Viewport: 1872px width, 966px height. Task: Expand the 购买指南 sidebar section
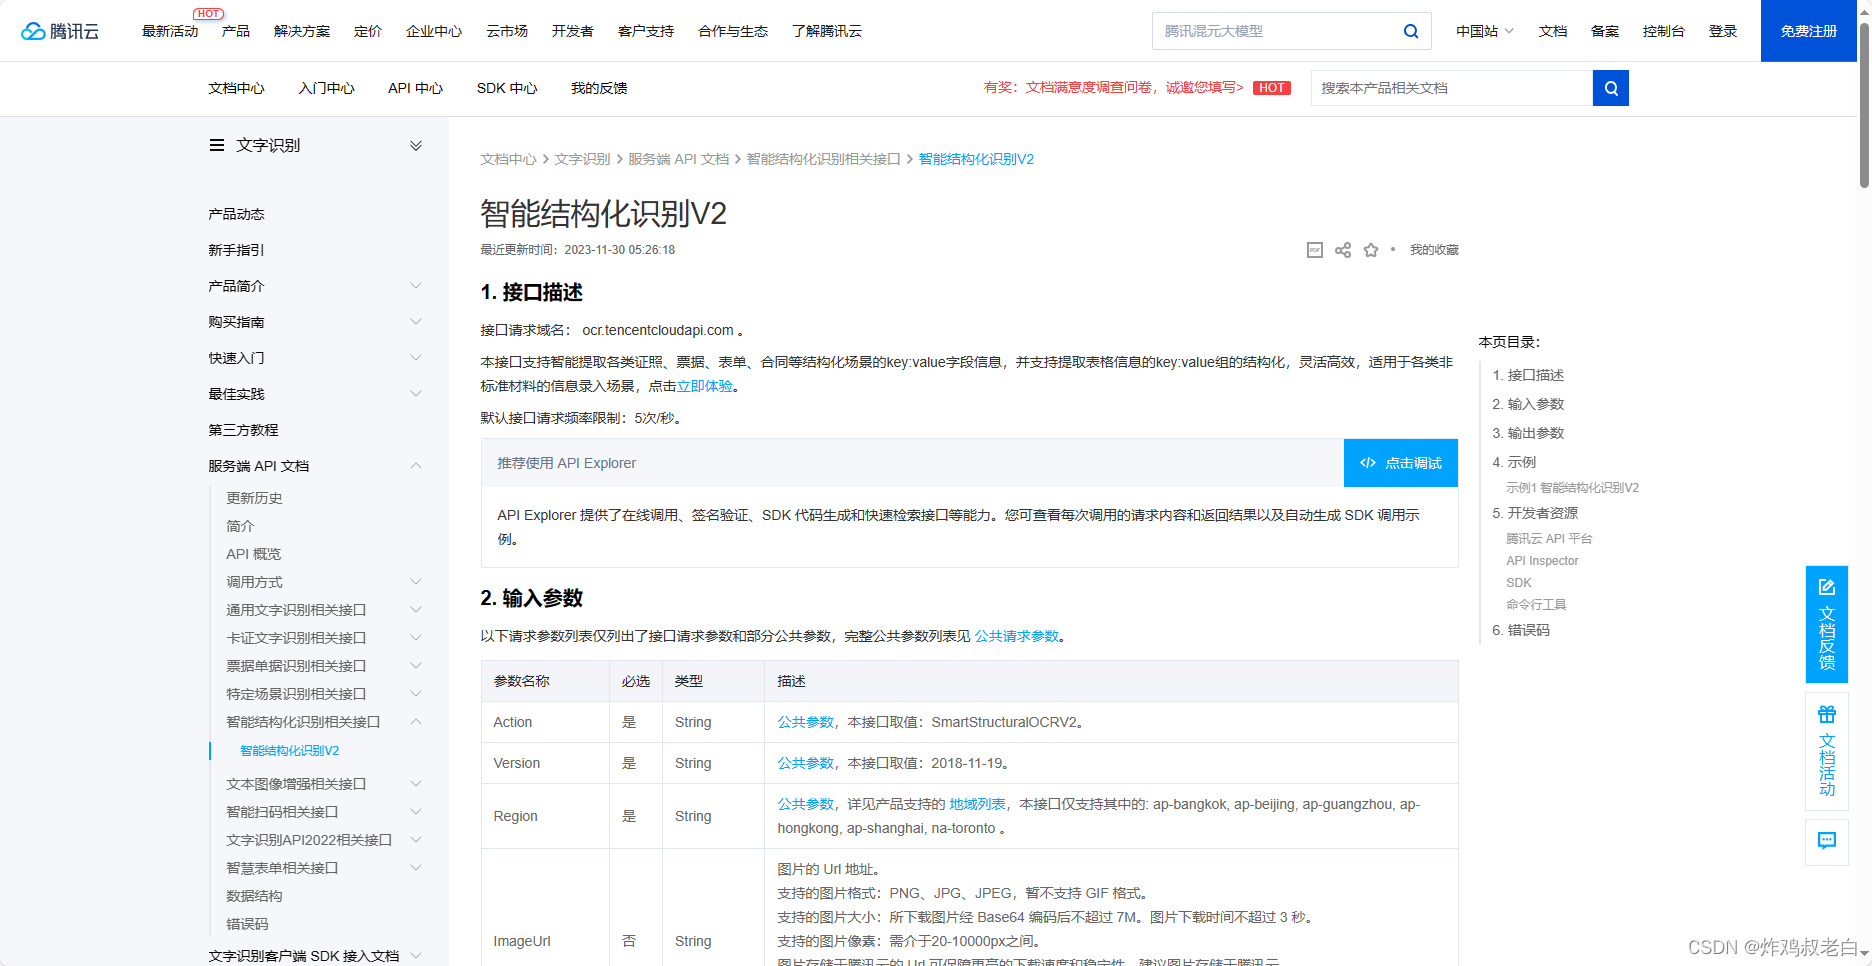pos(416,322)
